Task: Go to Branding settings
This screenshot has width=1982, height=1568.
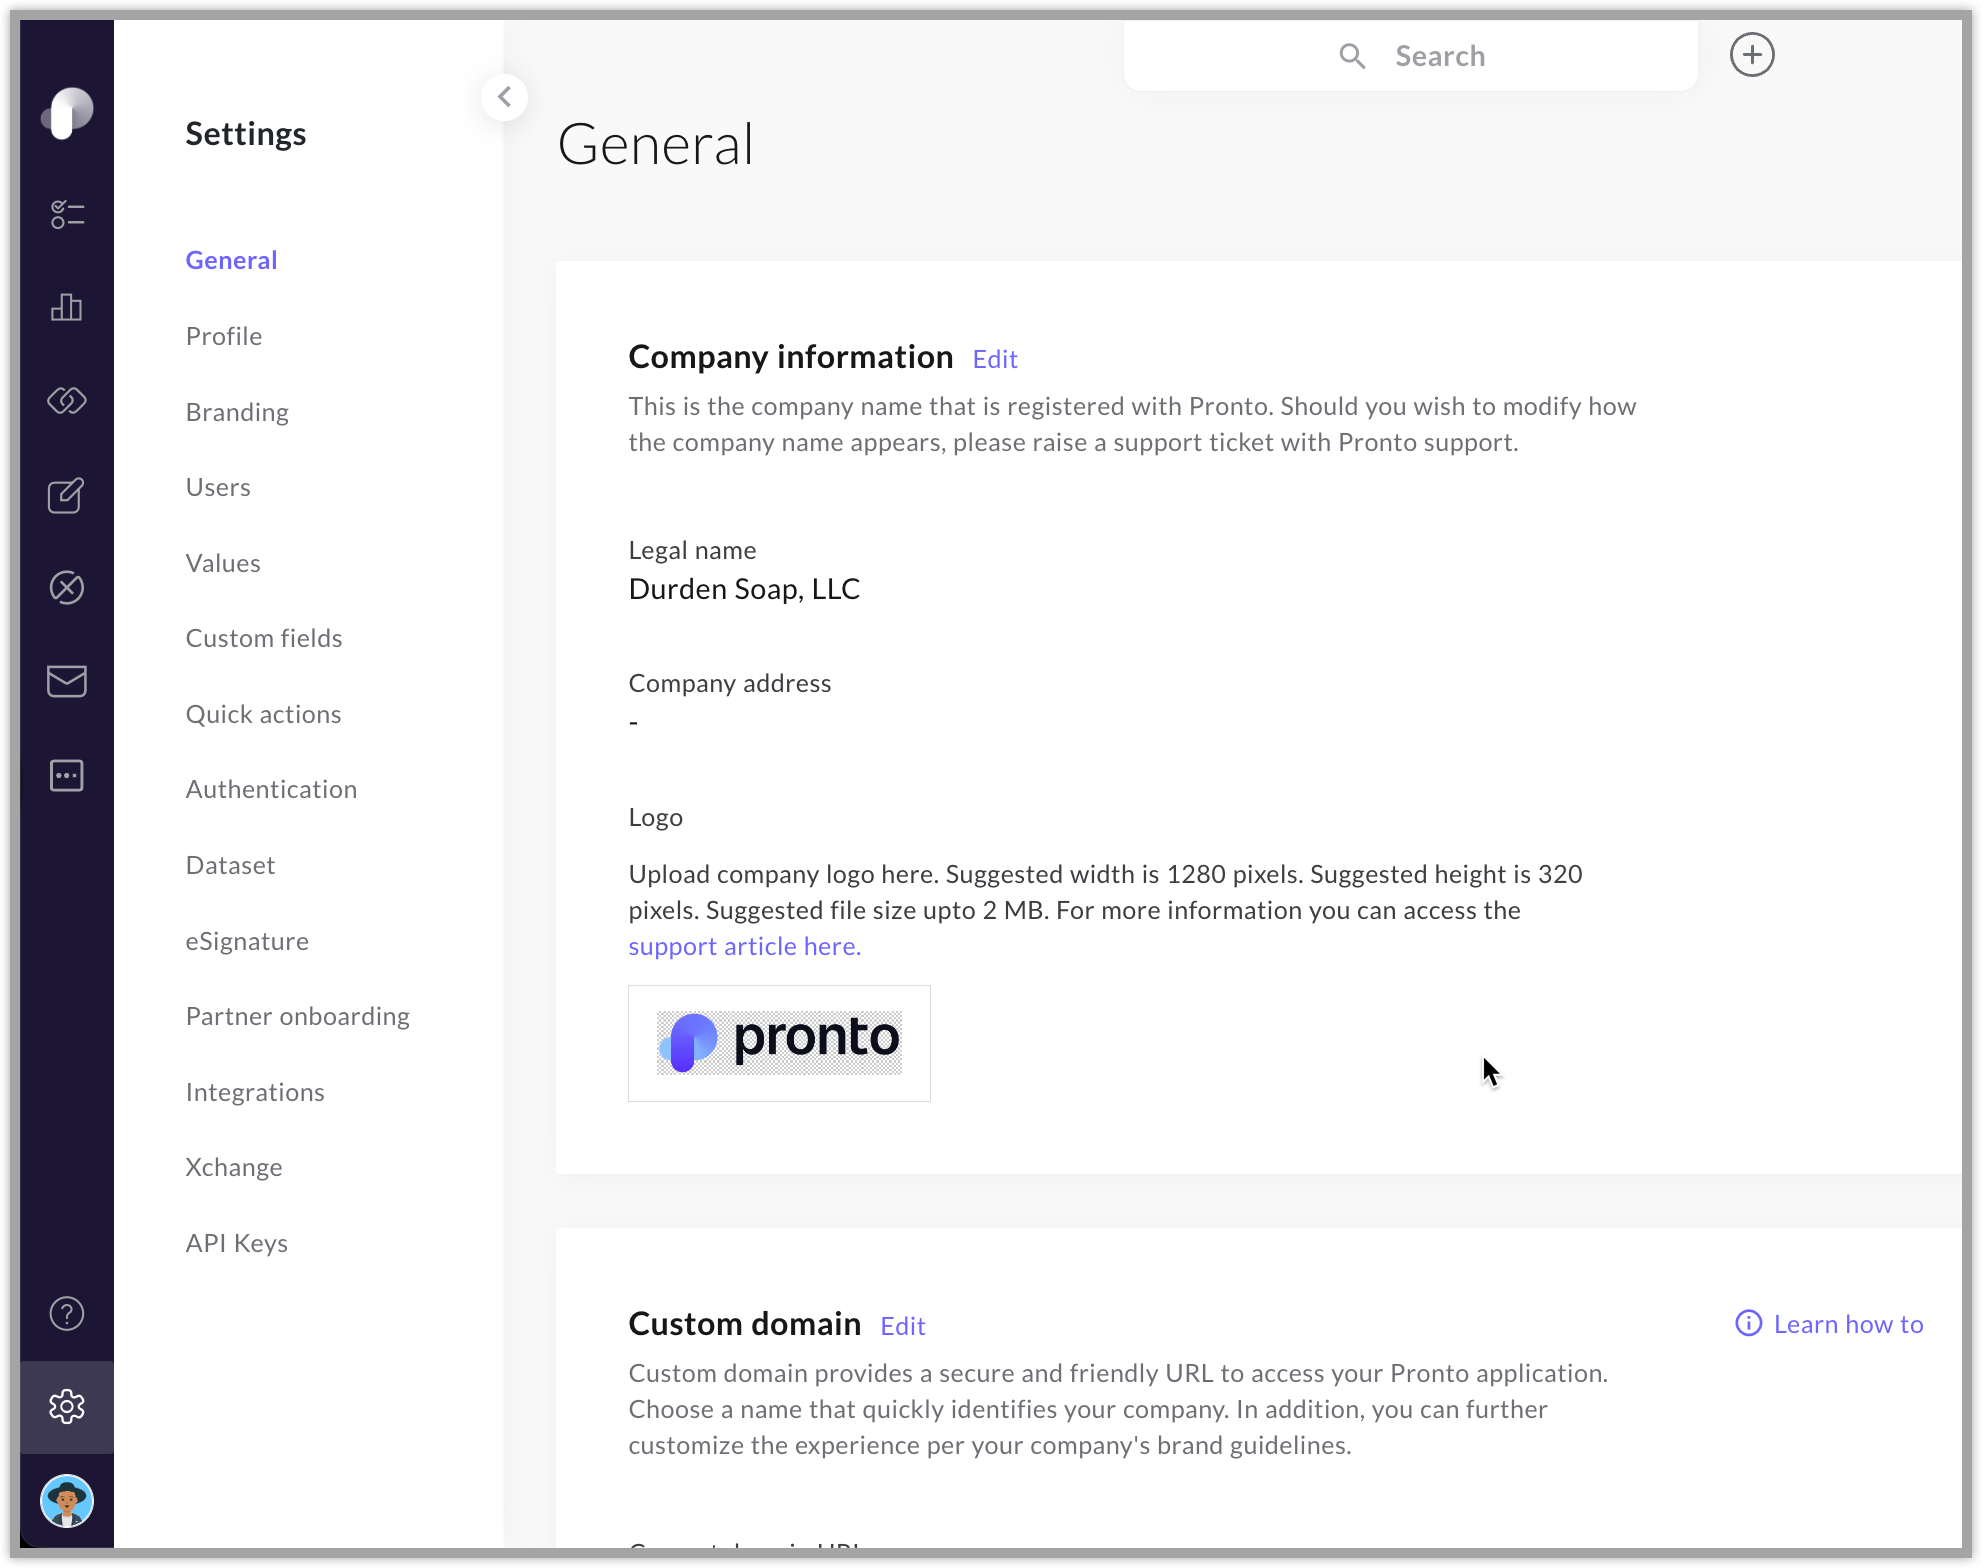Action: 237,412
